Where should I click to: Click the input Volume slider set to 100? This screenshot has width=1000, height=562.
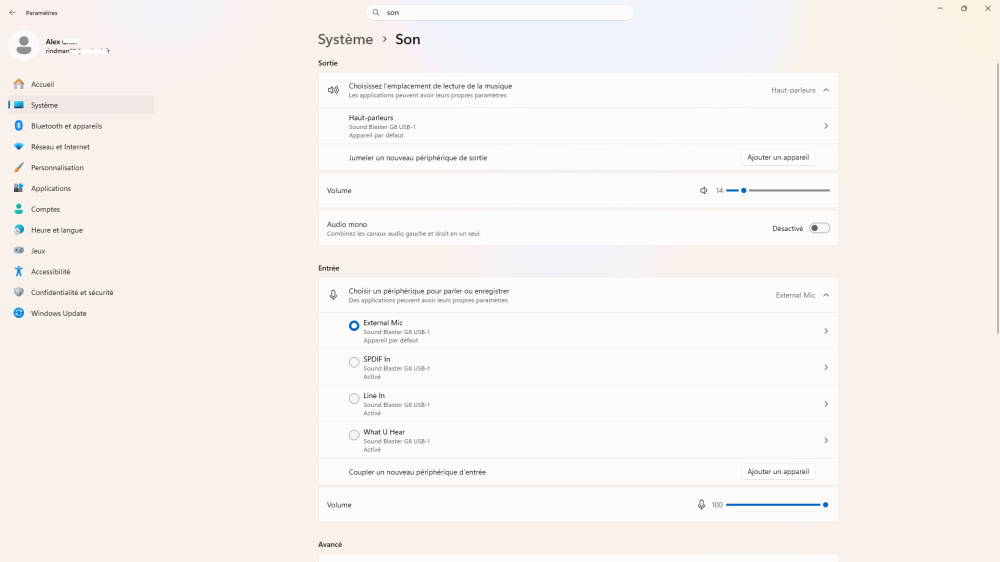point(778,505)
